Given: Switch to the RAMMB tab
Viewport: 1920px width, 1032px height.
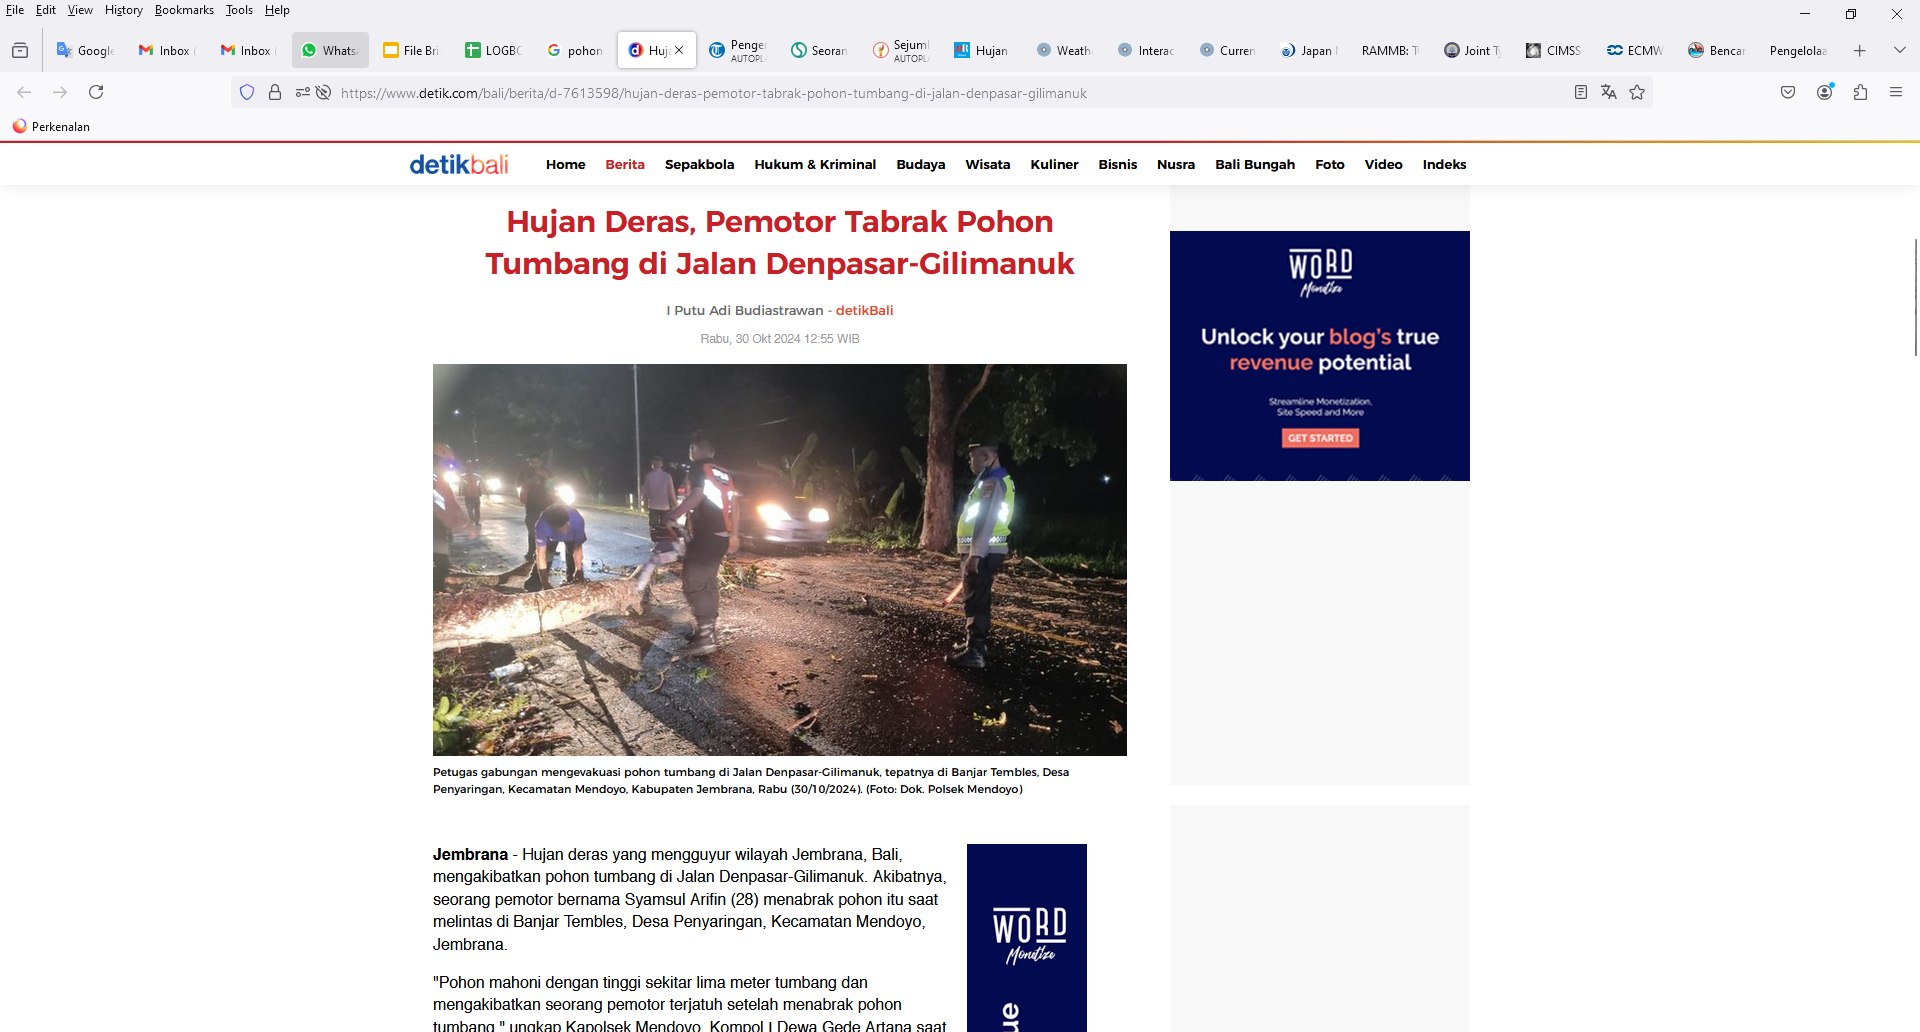Looking at the screenshot, I should point(1390,50).
